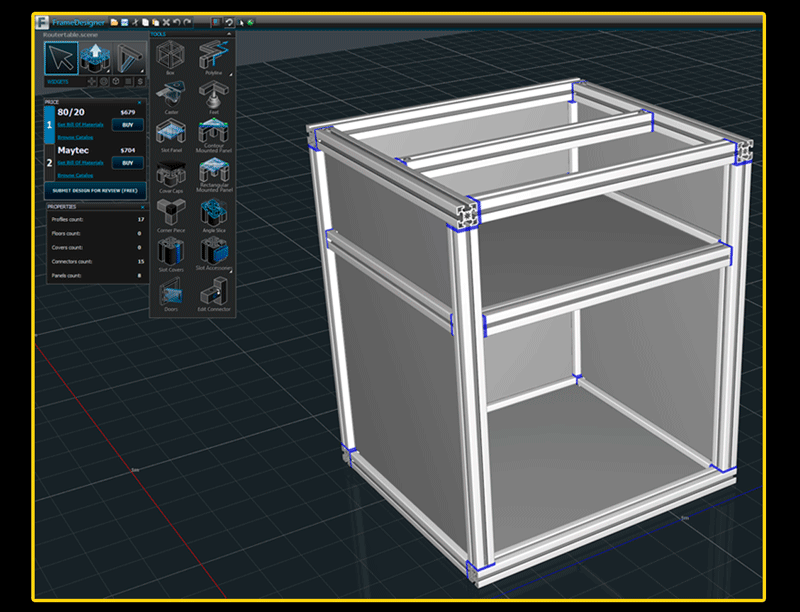This screenshot has height=612, width=800.
Task: Toggle the move-arrows widget button
Action: 93,81
